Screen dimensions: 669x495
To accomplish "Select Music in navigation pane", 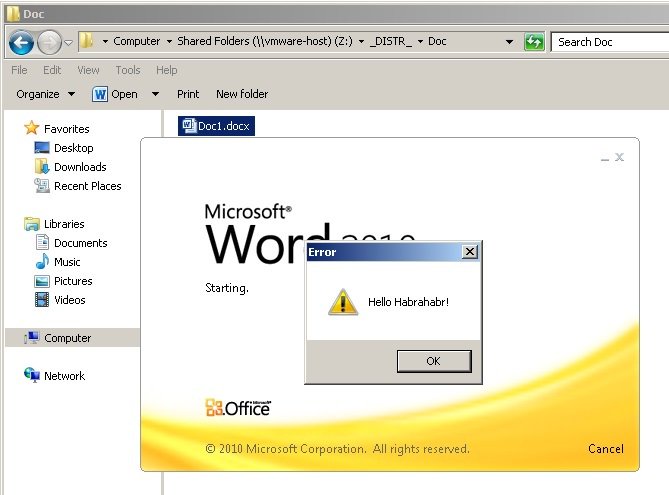I will [67, 262].
